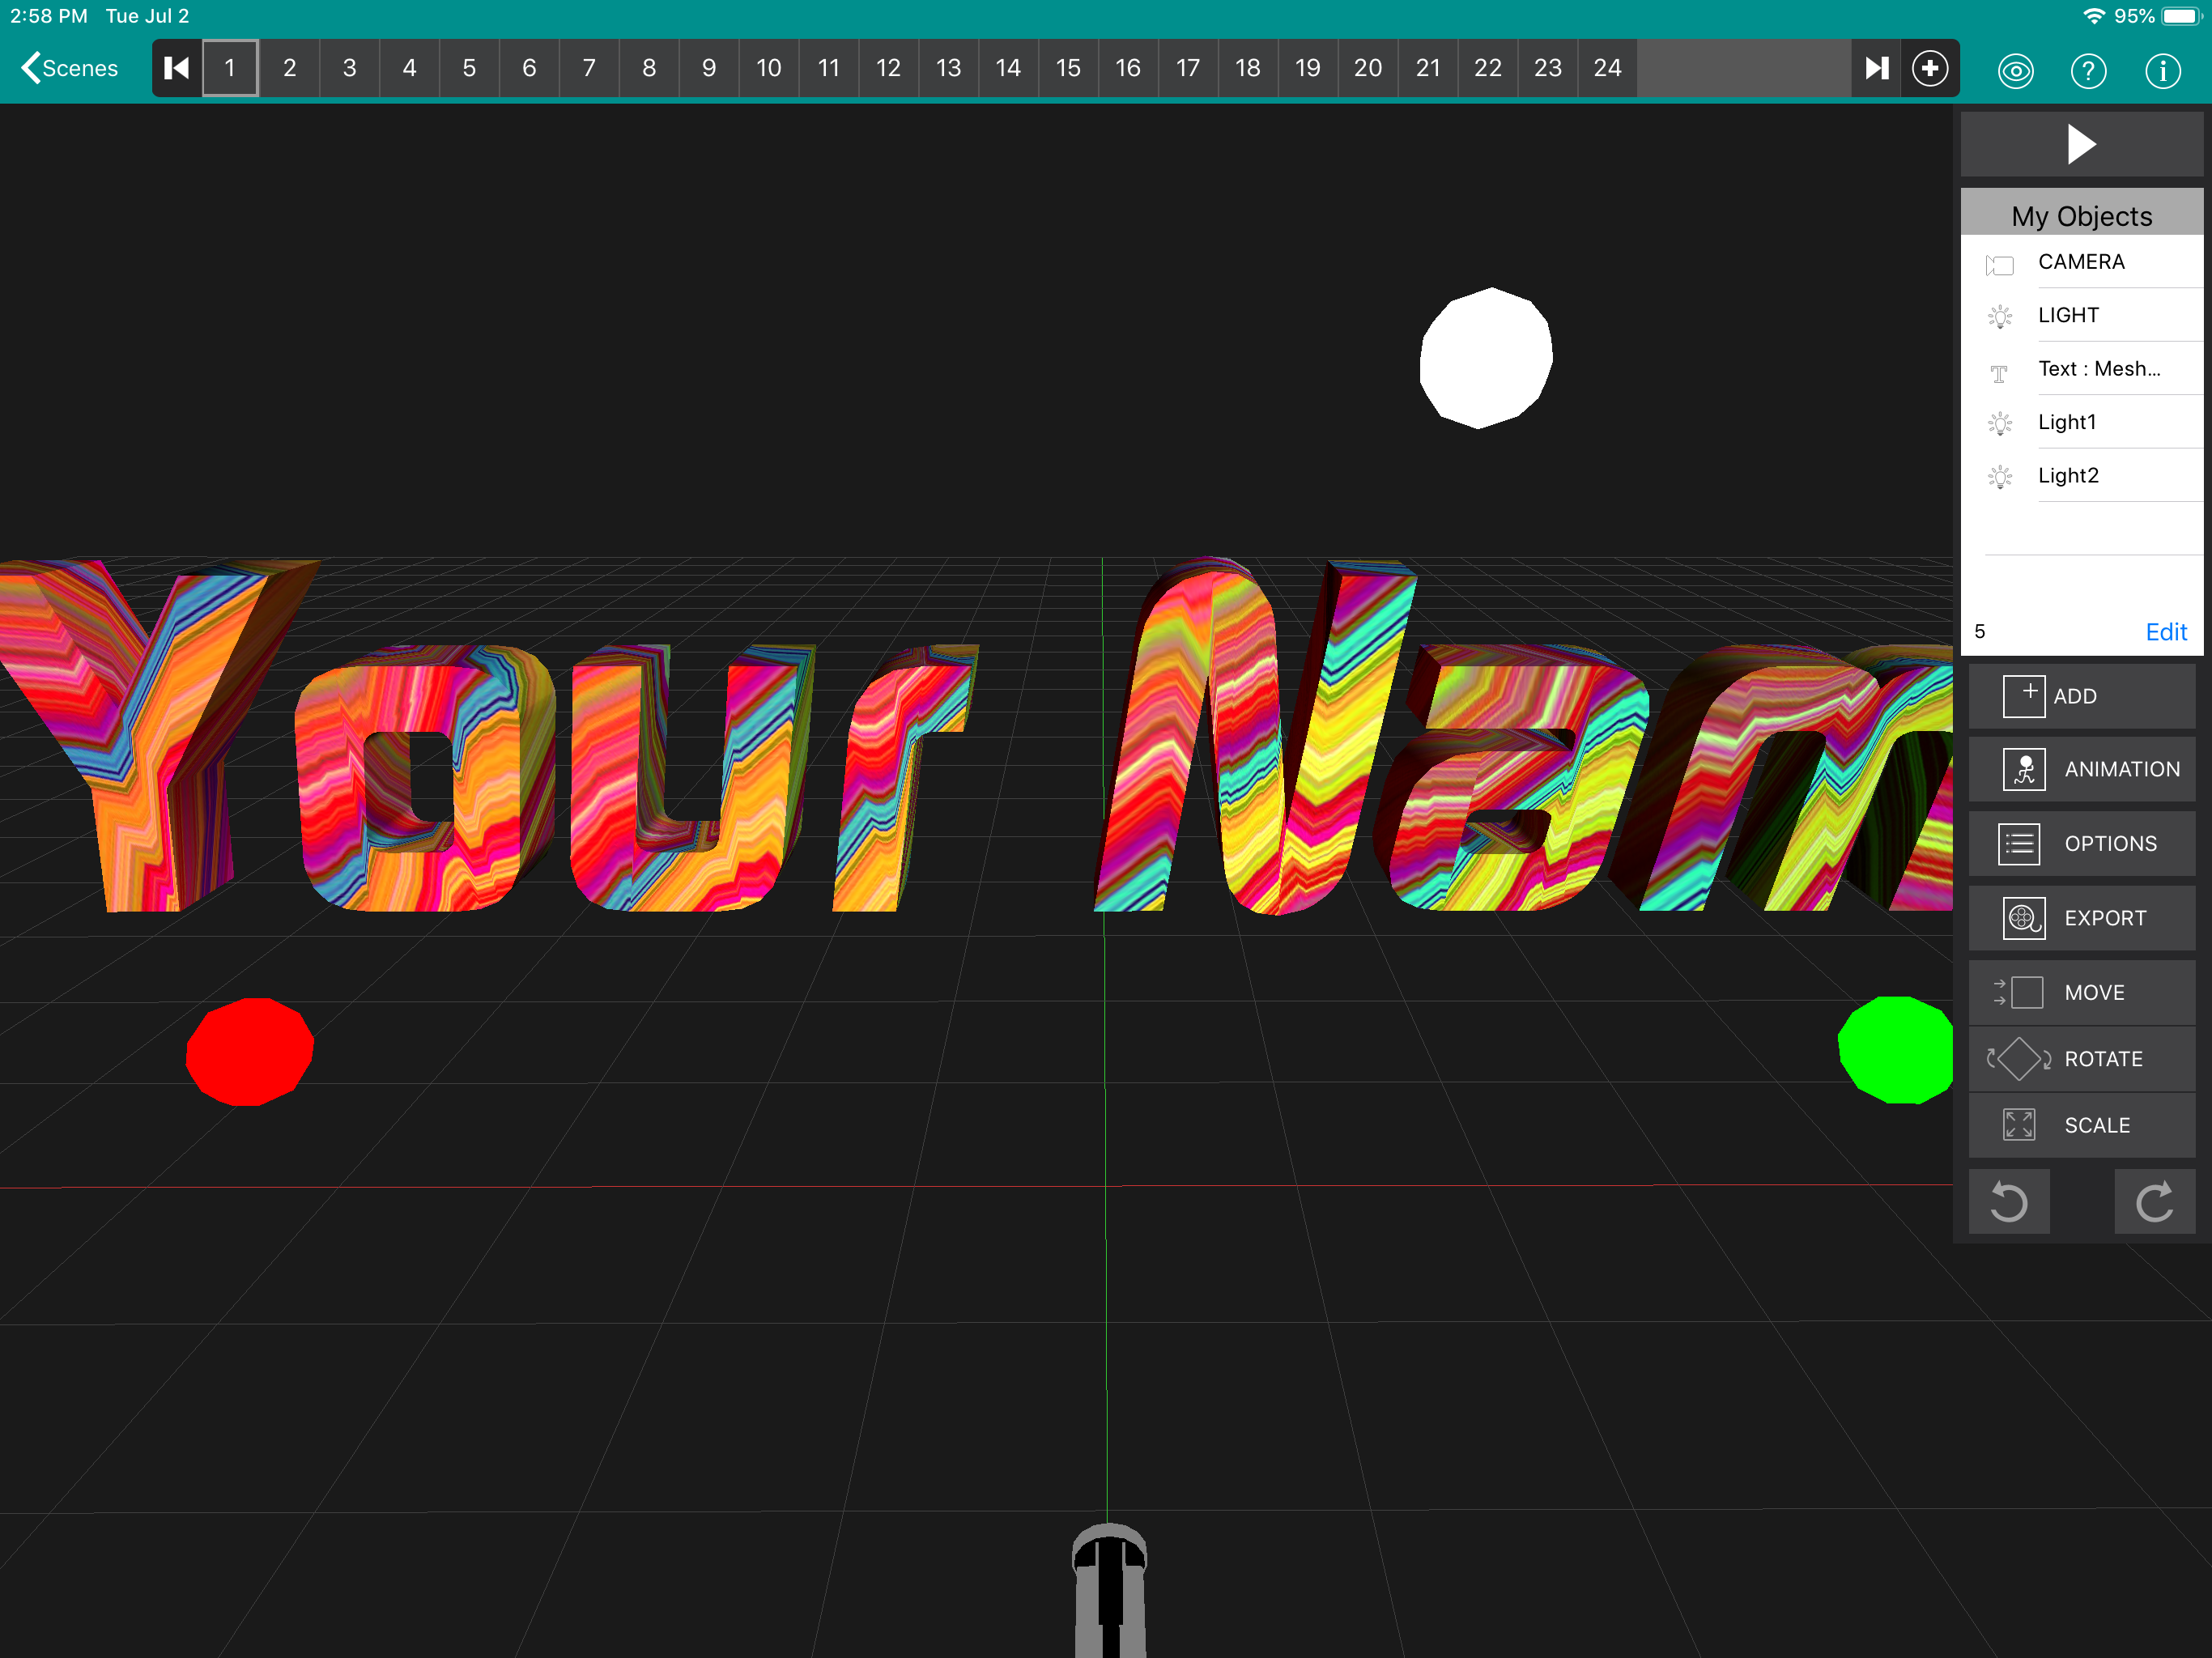Click Edit in objects panel
Viewport: 2212px width, 1658px height.
click(2165, 632)
